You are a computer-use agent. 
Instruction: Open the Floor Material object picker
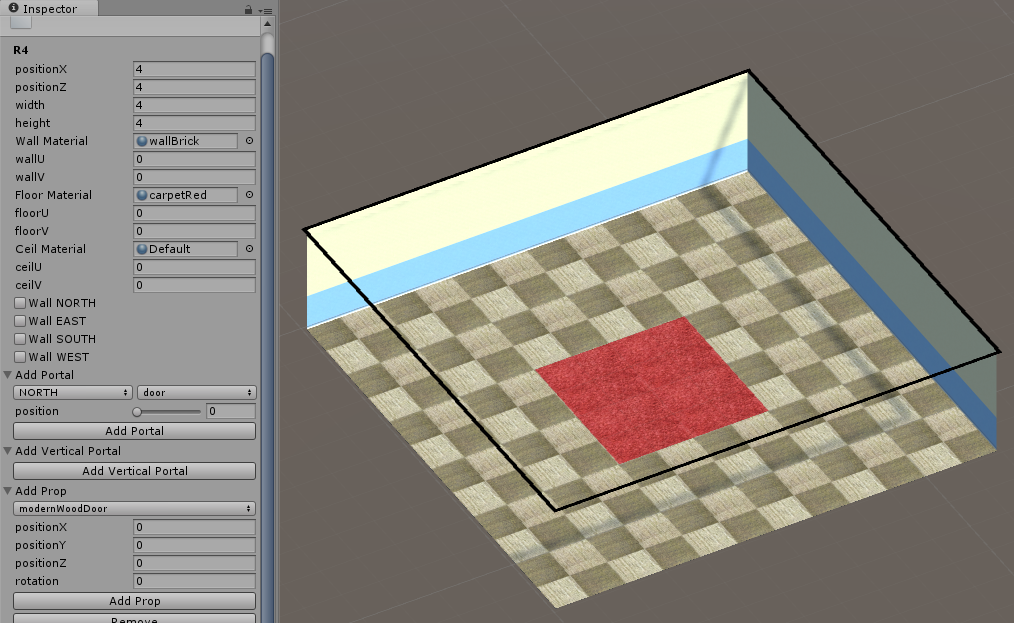coord(249,195)
